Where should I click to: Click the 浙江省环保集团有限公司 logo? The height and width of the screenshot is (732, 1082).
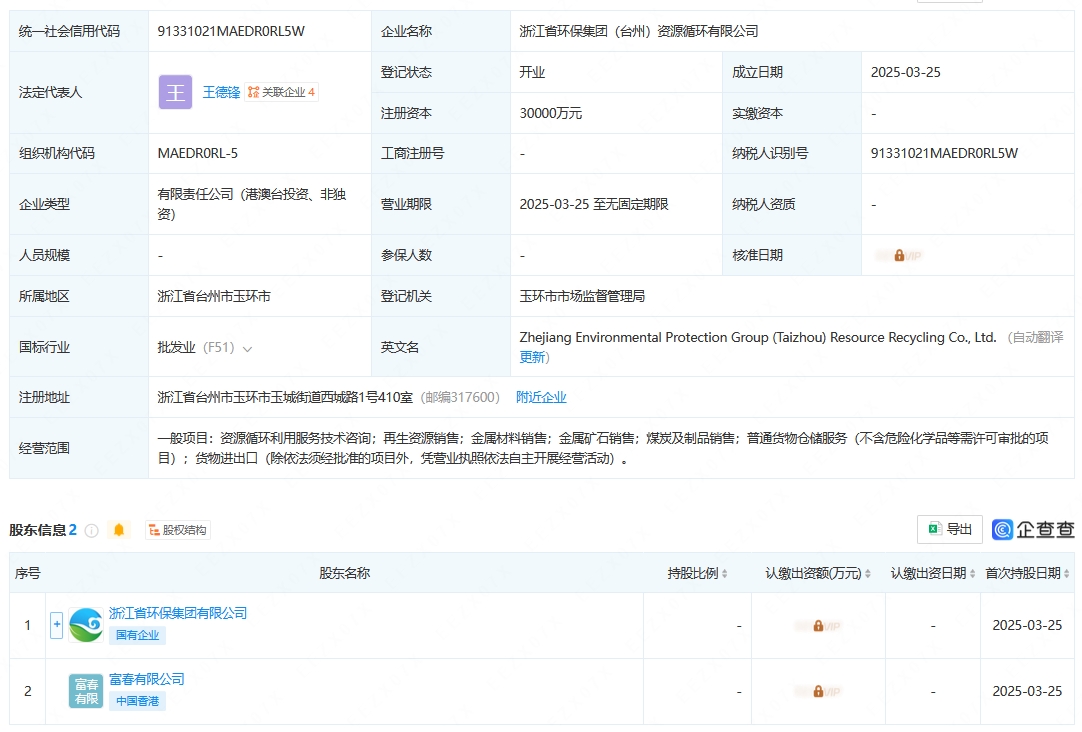click(x=86, y=625)
